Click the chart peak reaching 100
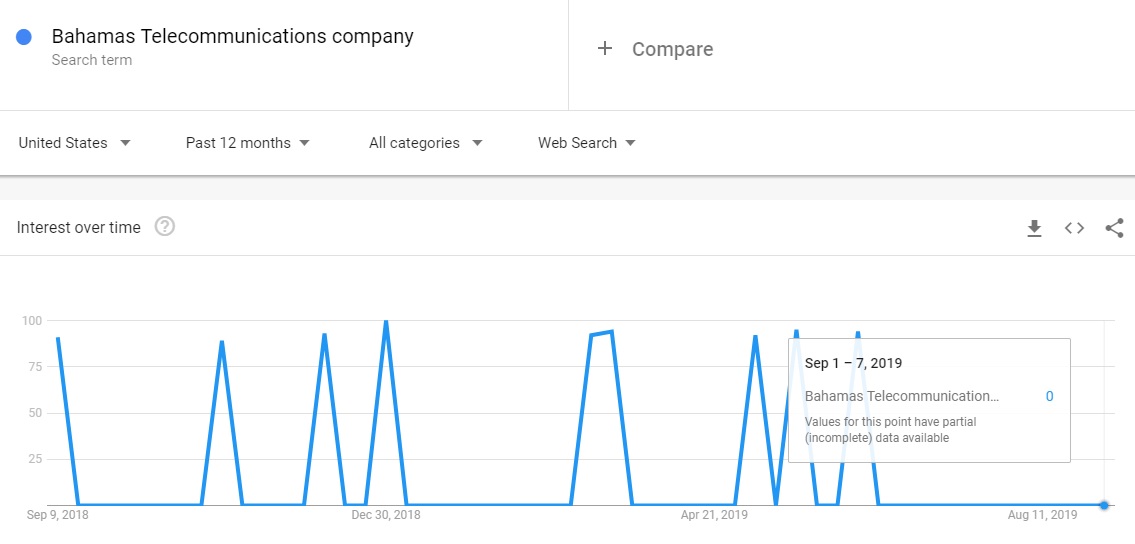The image size is (1135, 544). 386,322
